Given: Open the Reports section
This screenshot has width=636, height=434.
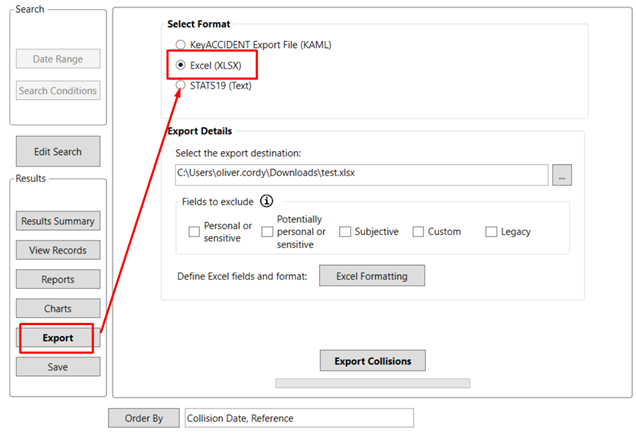Looking at the screenshot, I should click(58, 279).
